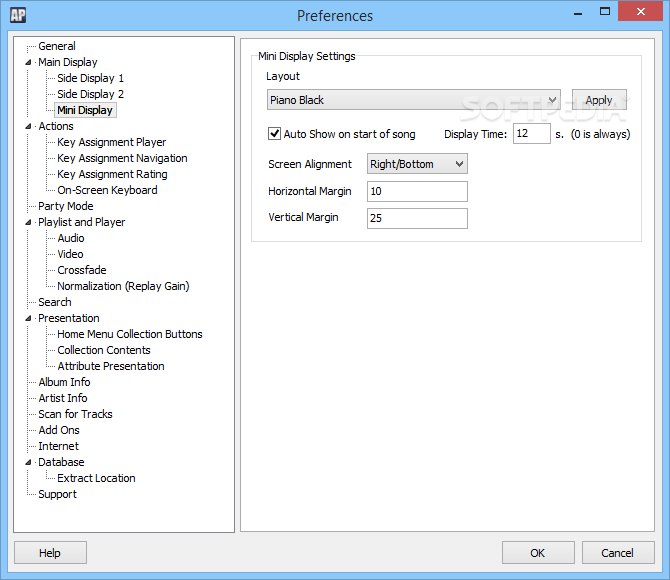Select Support tree item

(57, 495)
